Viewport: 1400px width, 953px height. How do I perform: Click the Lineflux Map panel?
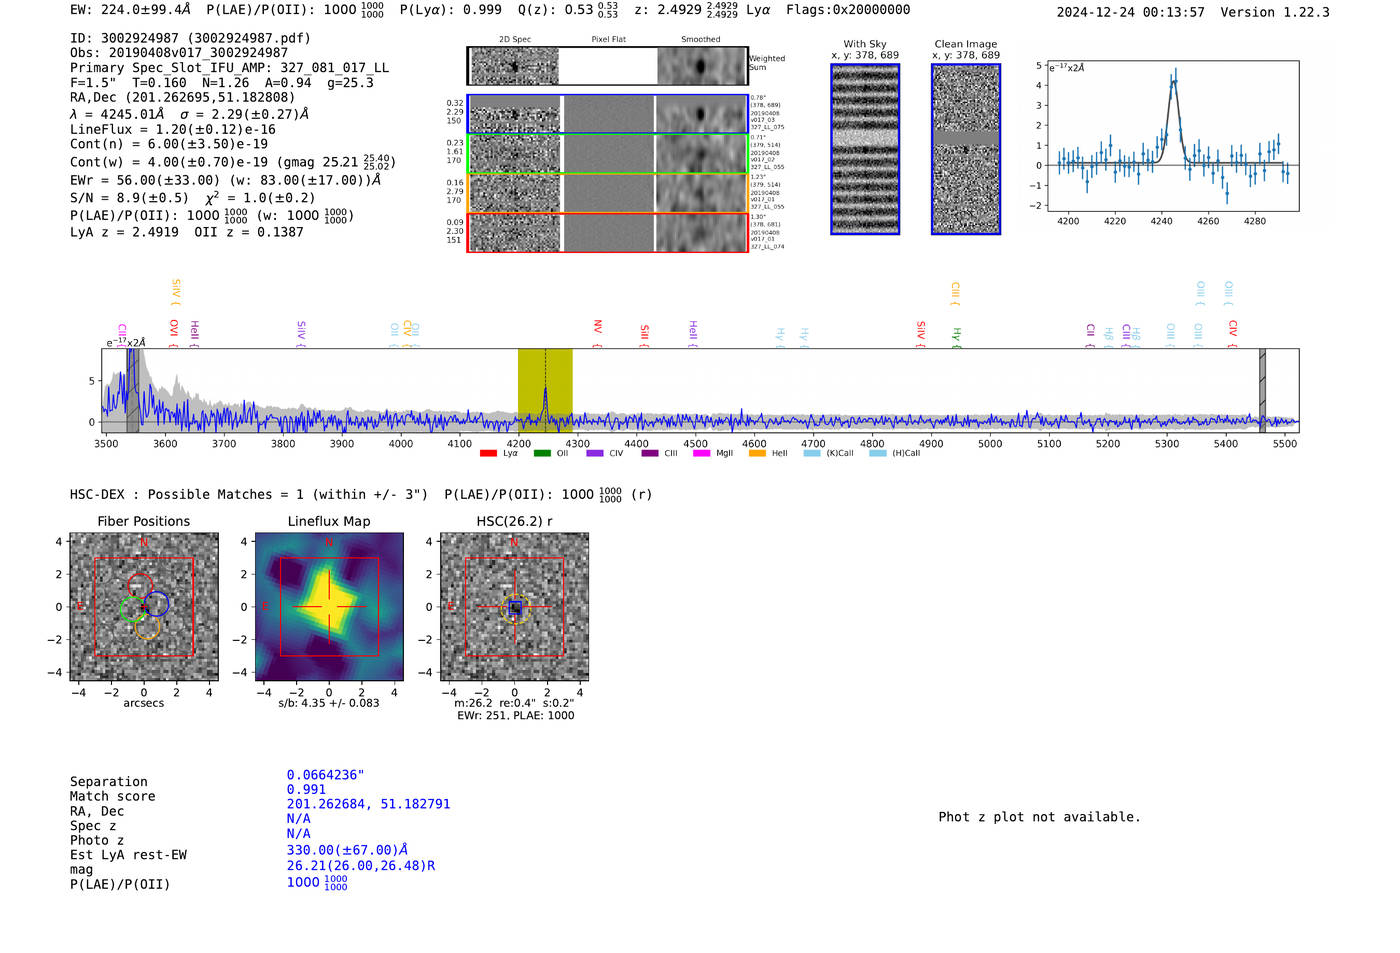click(x=329, y=607)
